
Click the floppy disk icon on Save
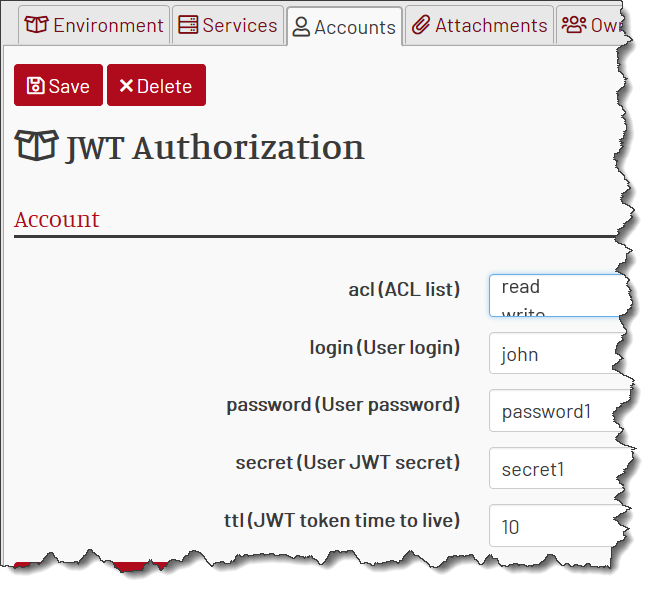click(x=35, y=86)
